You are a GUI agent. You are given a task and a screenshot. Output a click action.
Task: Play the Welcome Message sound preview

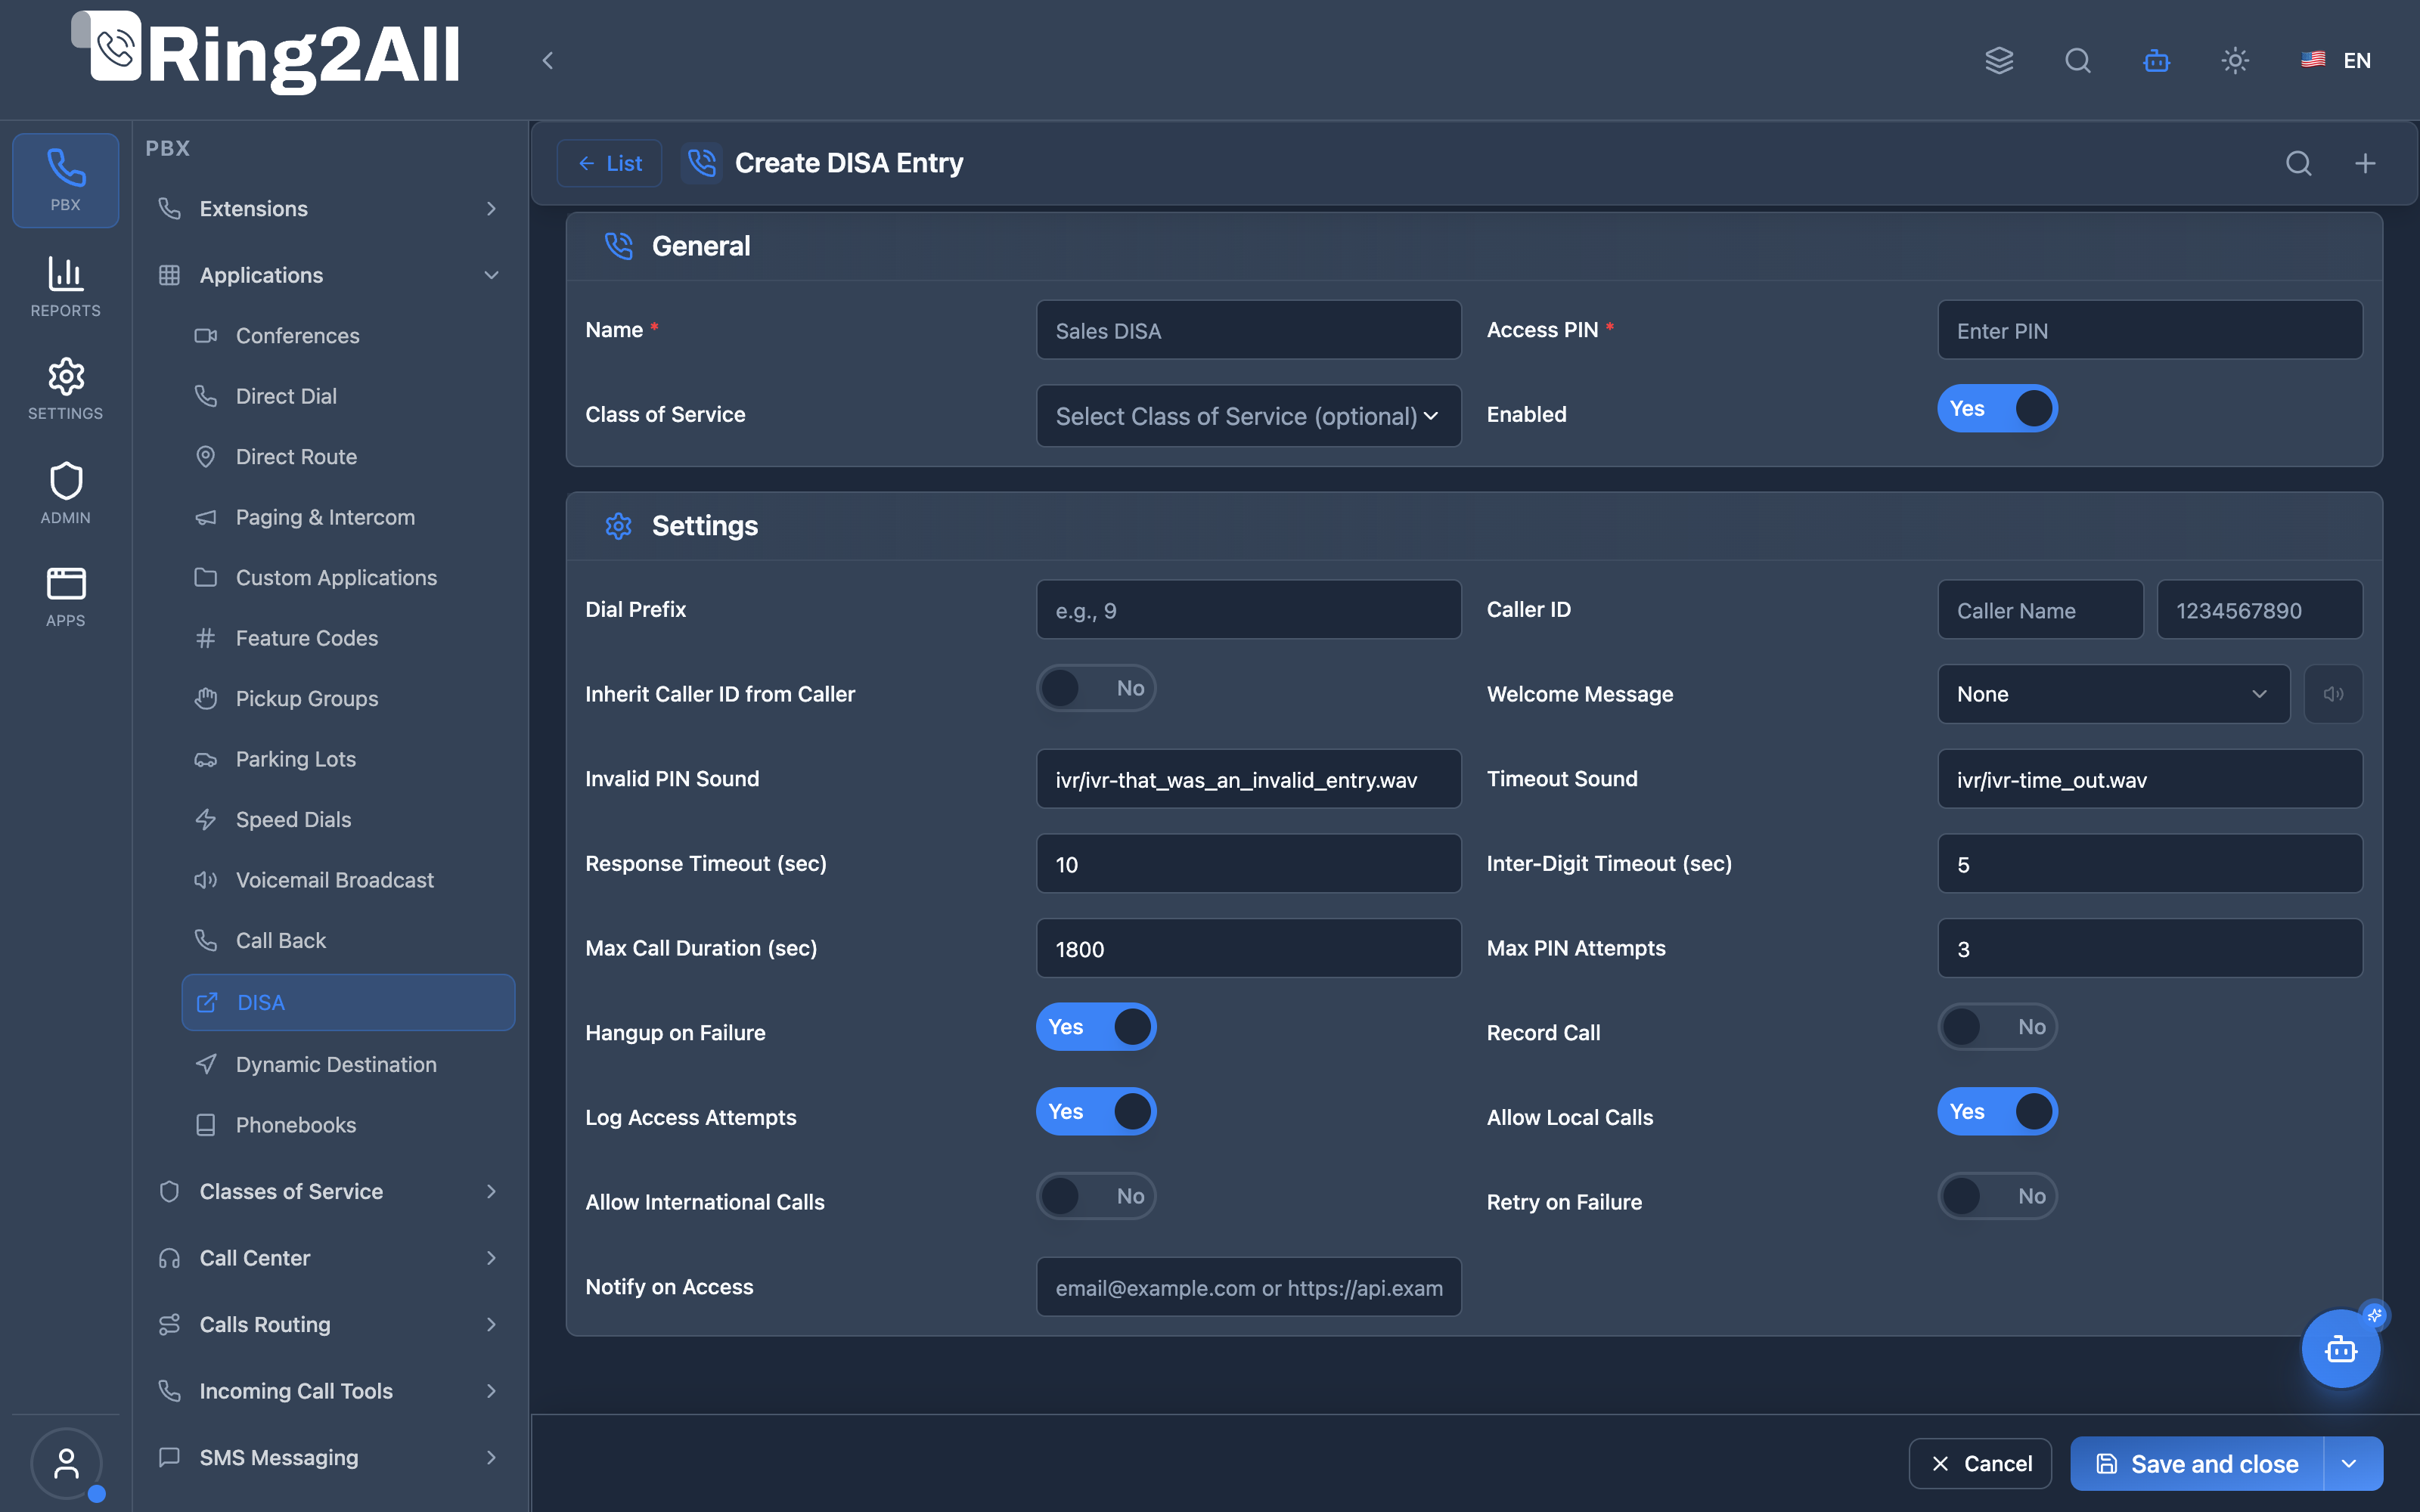(2334, 694)
